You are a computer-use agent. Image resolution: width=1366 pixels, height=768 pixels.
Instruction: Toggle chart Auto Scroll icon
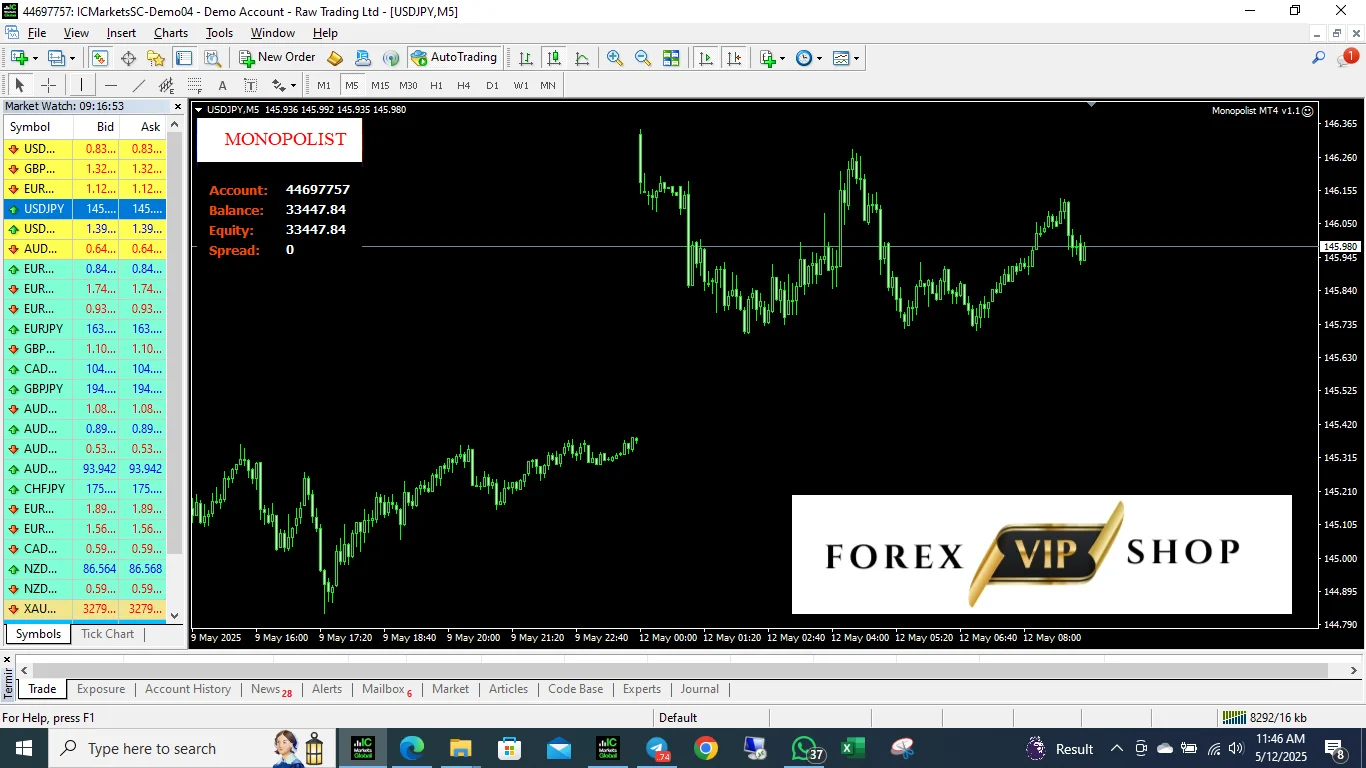tap(706, 58)
